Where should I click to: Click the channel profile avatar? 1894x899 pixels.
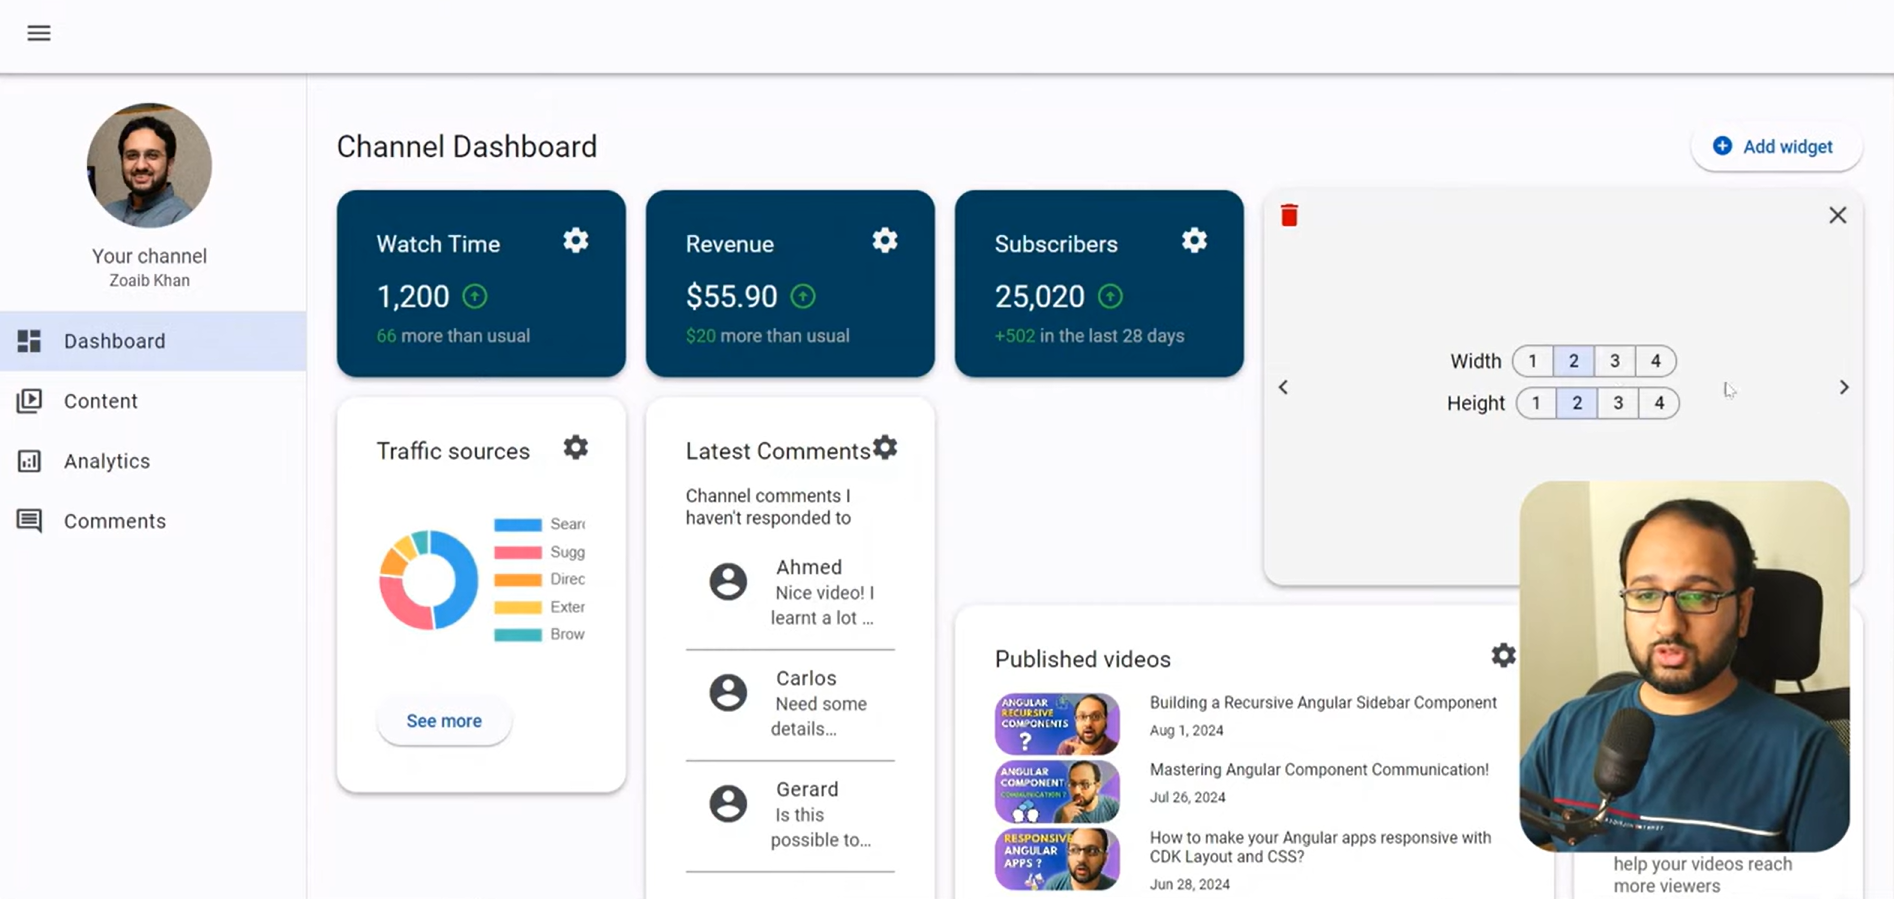click(x=149, y=165)
